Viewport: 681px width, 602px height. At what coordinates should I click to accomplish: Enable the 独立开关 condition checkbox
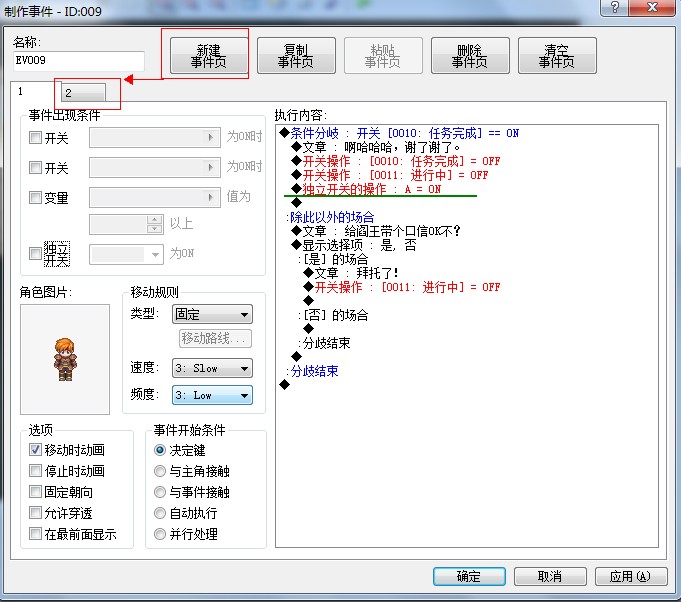[x=35, y=253]
